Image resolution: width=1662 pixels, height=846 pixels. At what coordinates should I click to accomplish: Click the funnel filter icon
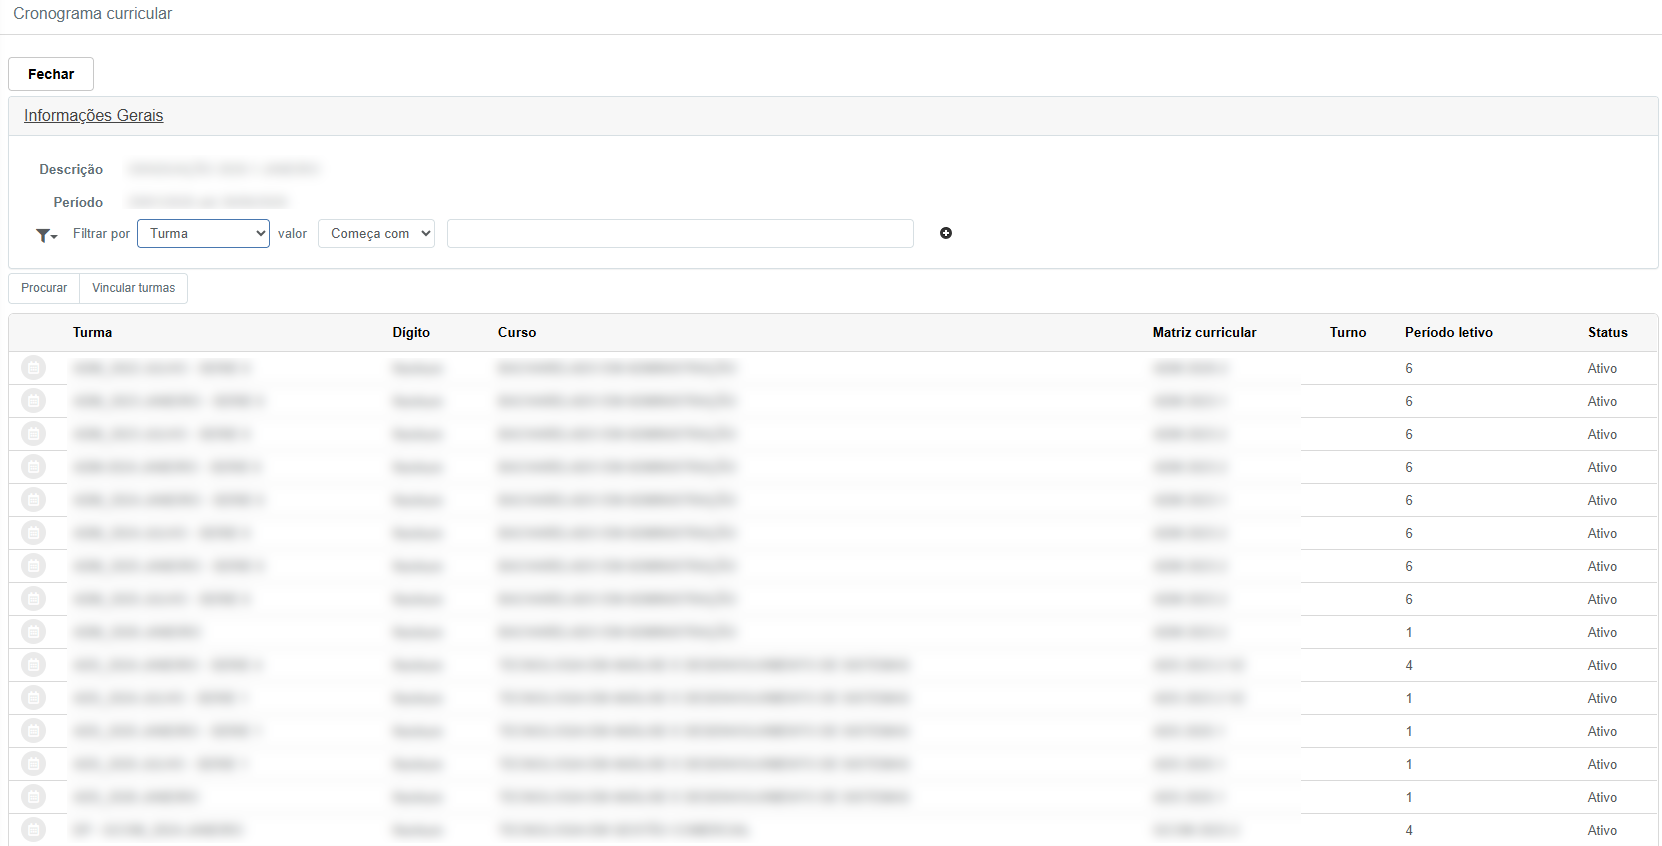(x=45, y=235)
